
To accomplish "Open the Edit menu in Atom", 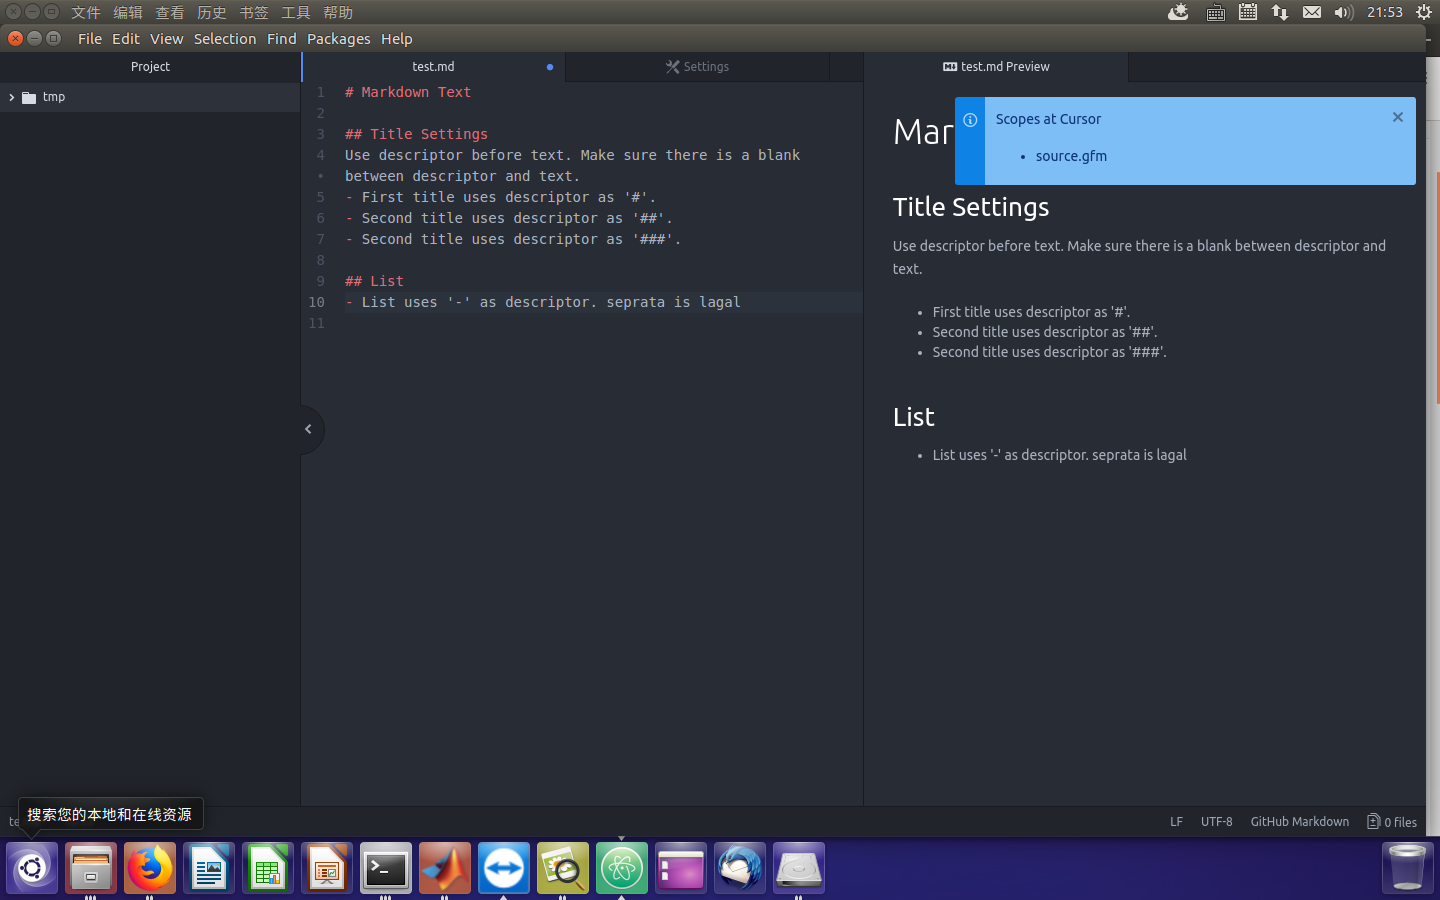I will [x=126, y=38].
